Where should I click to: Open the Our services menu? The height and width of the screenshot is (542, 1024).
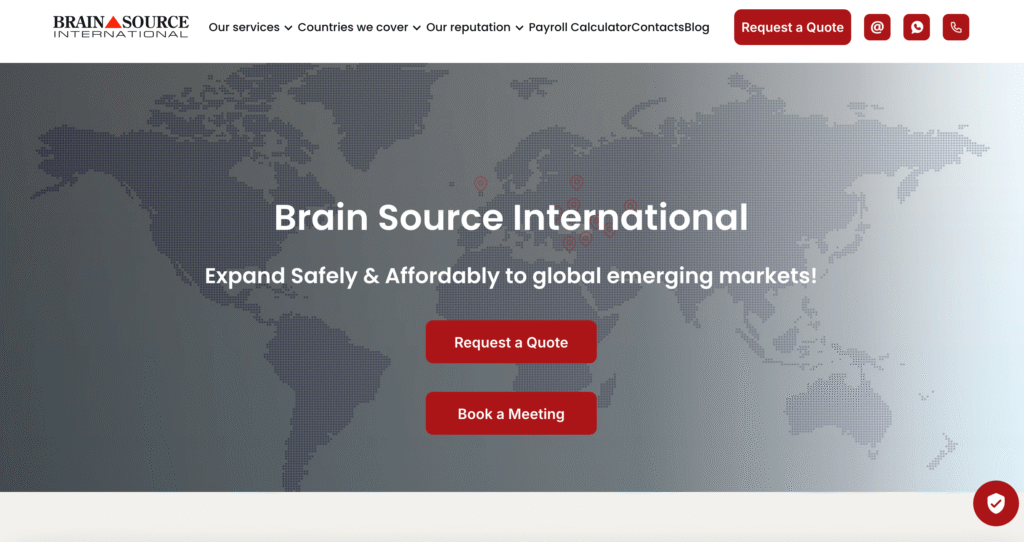pyautogui.click(x=244, y=27)
